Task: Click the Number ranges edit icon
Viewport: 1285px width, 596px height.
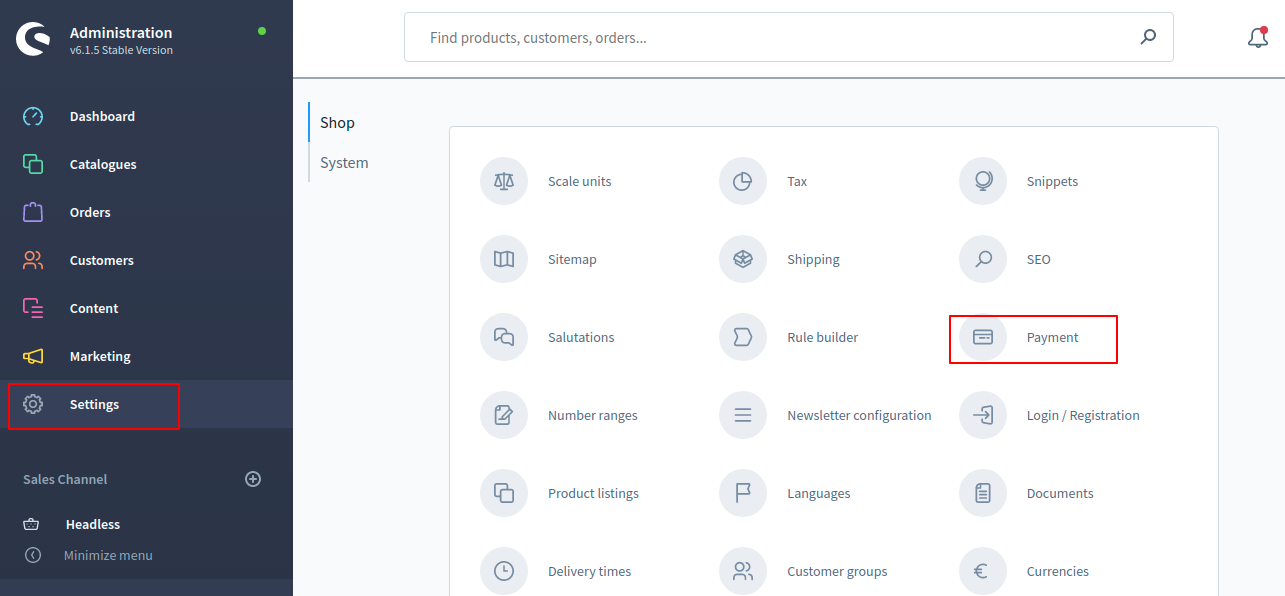Action: coord(504,416)
